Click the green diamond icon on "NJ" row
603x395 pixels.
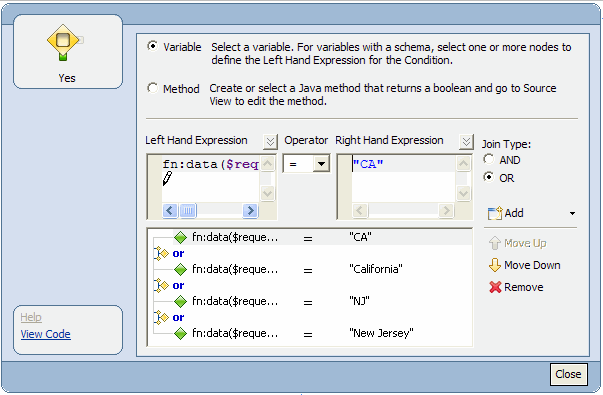pos(180,302)
